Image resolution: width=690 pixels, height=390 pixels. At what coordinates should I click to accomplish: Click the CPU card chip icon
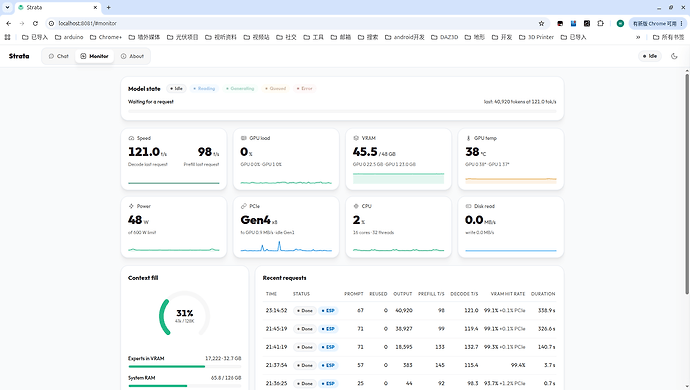356,206
